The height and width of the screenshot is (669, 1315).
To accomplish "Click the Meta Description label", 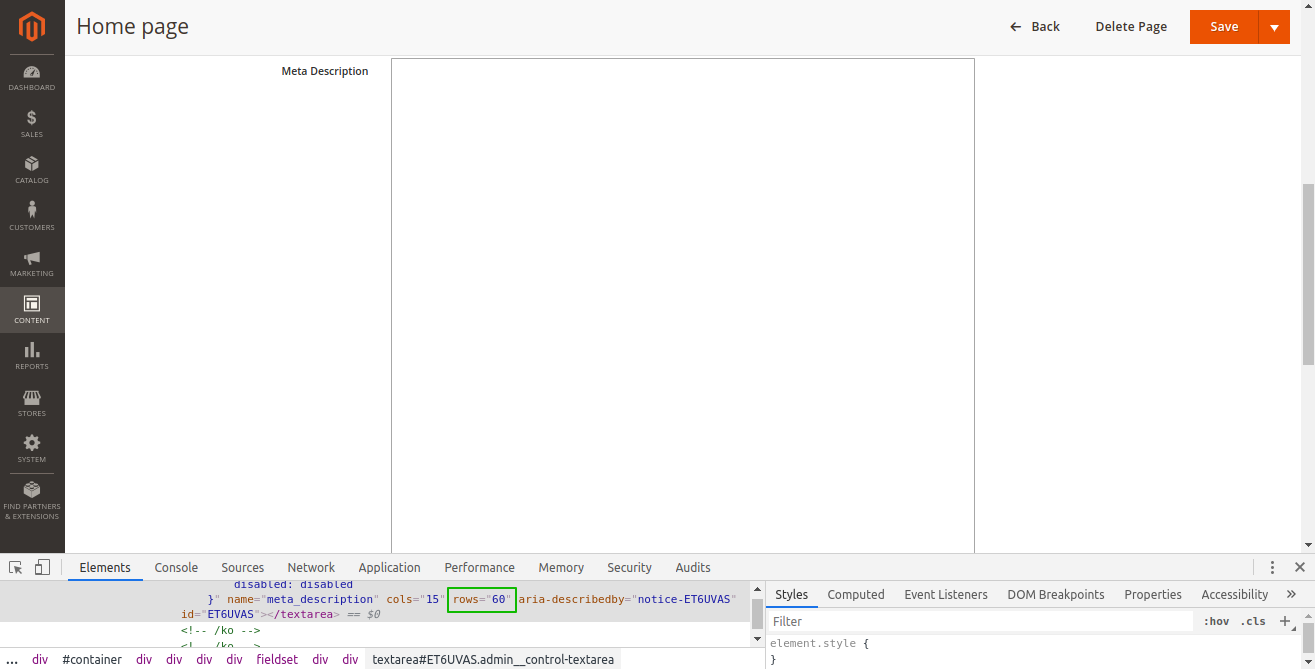I will coord(325,71).
